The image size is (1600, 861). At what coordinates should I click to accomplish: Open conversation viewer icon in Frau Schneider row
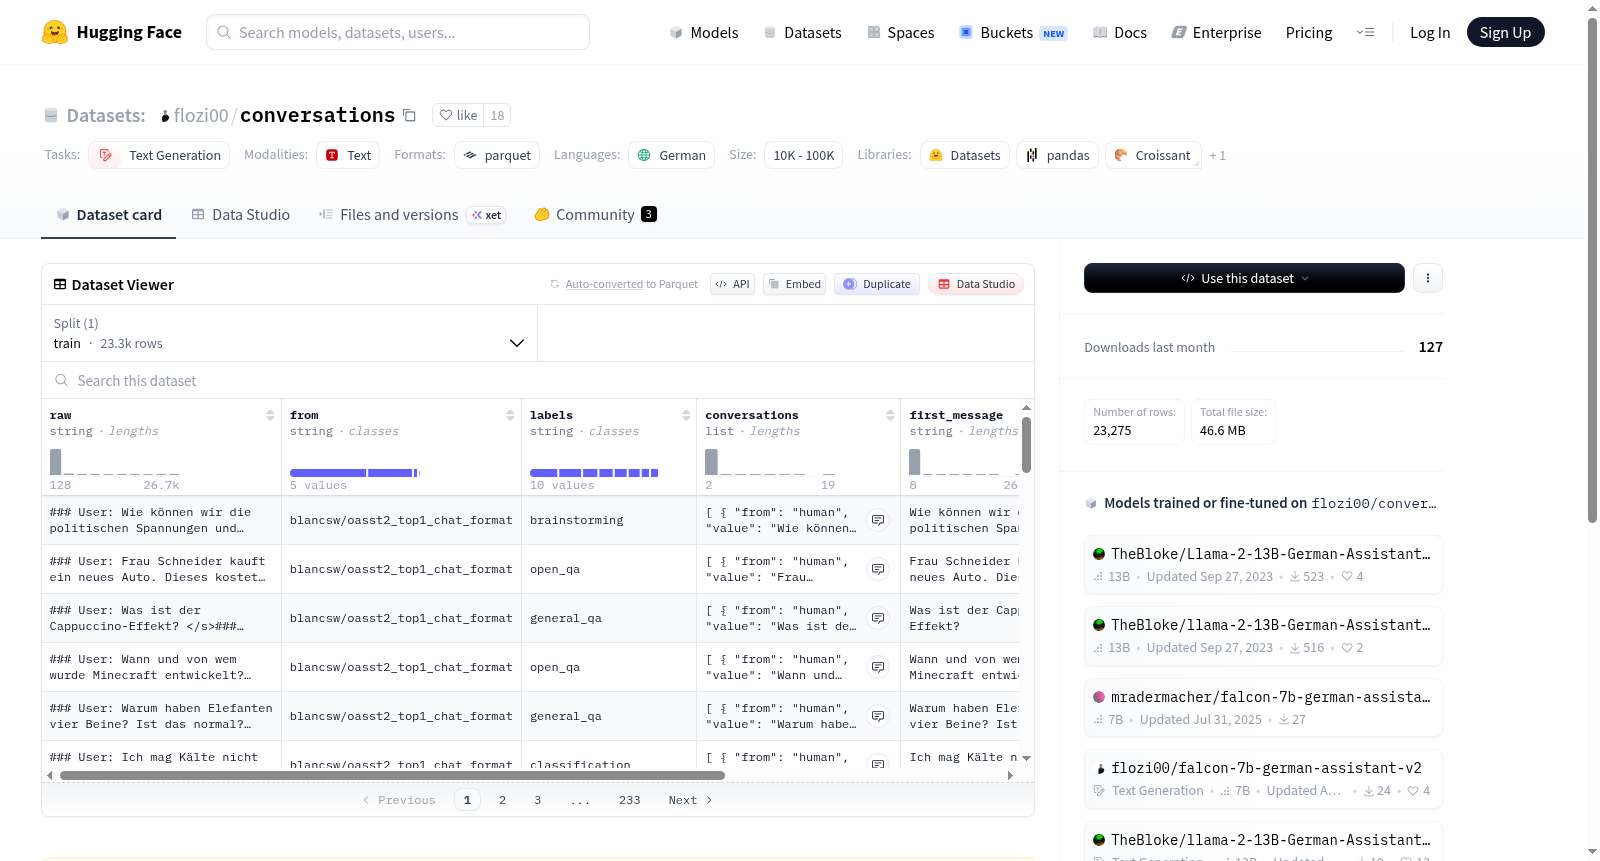[878, 569]
